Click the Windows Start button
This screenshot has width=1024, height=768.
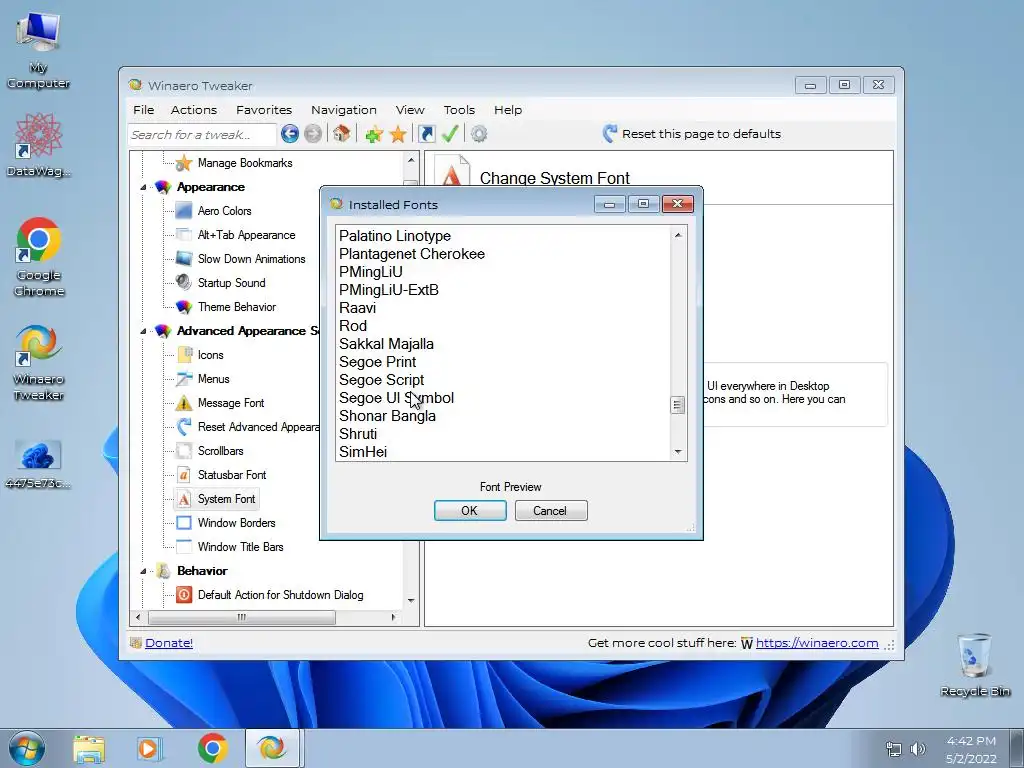coord(26,748)
